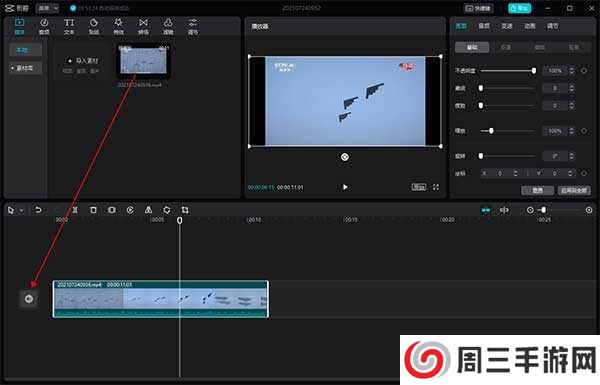This screenshot has width=600, height=385.
Task: Toggle the round track button left of the clip
Action: (x=29, y=299)
